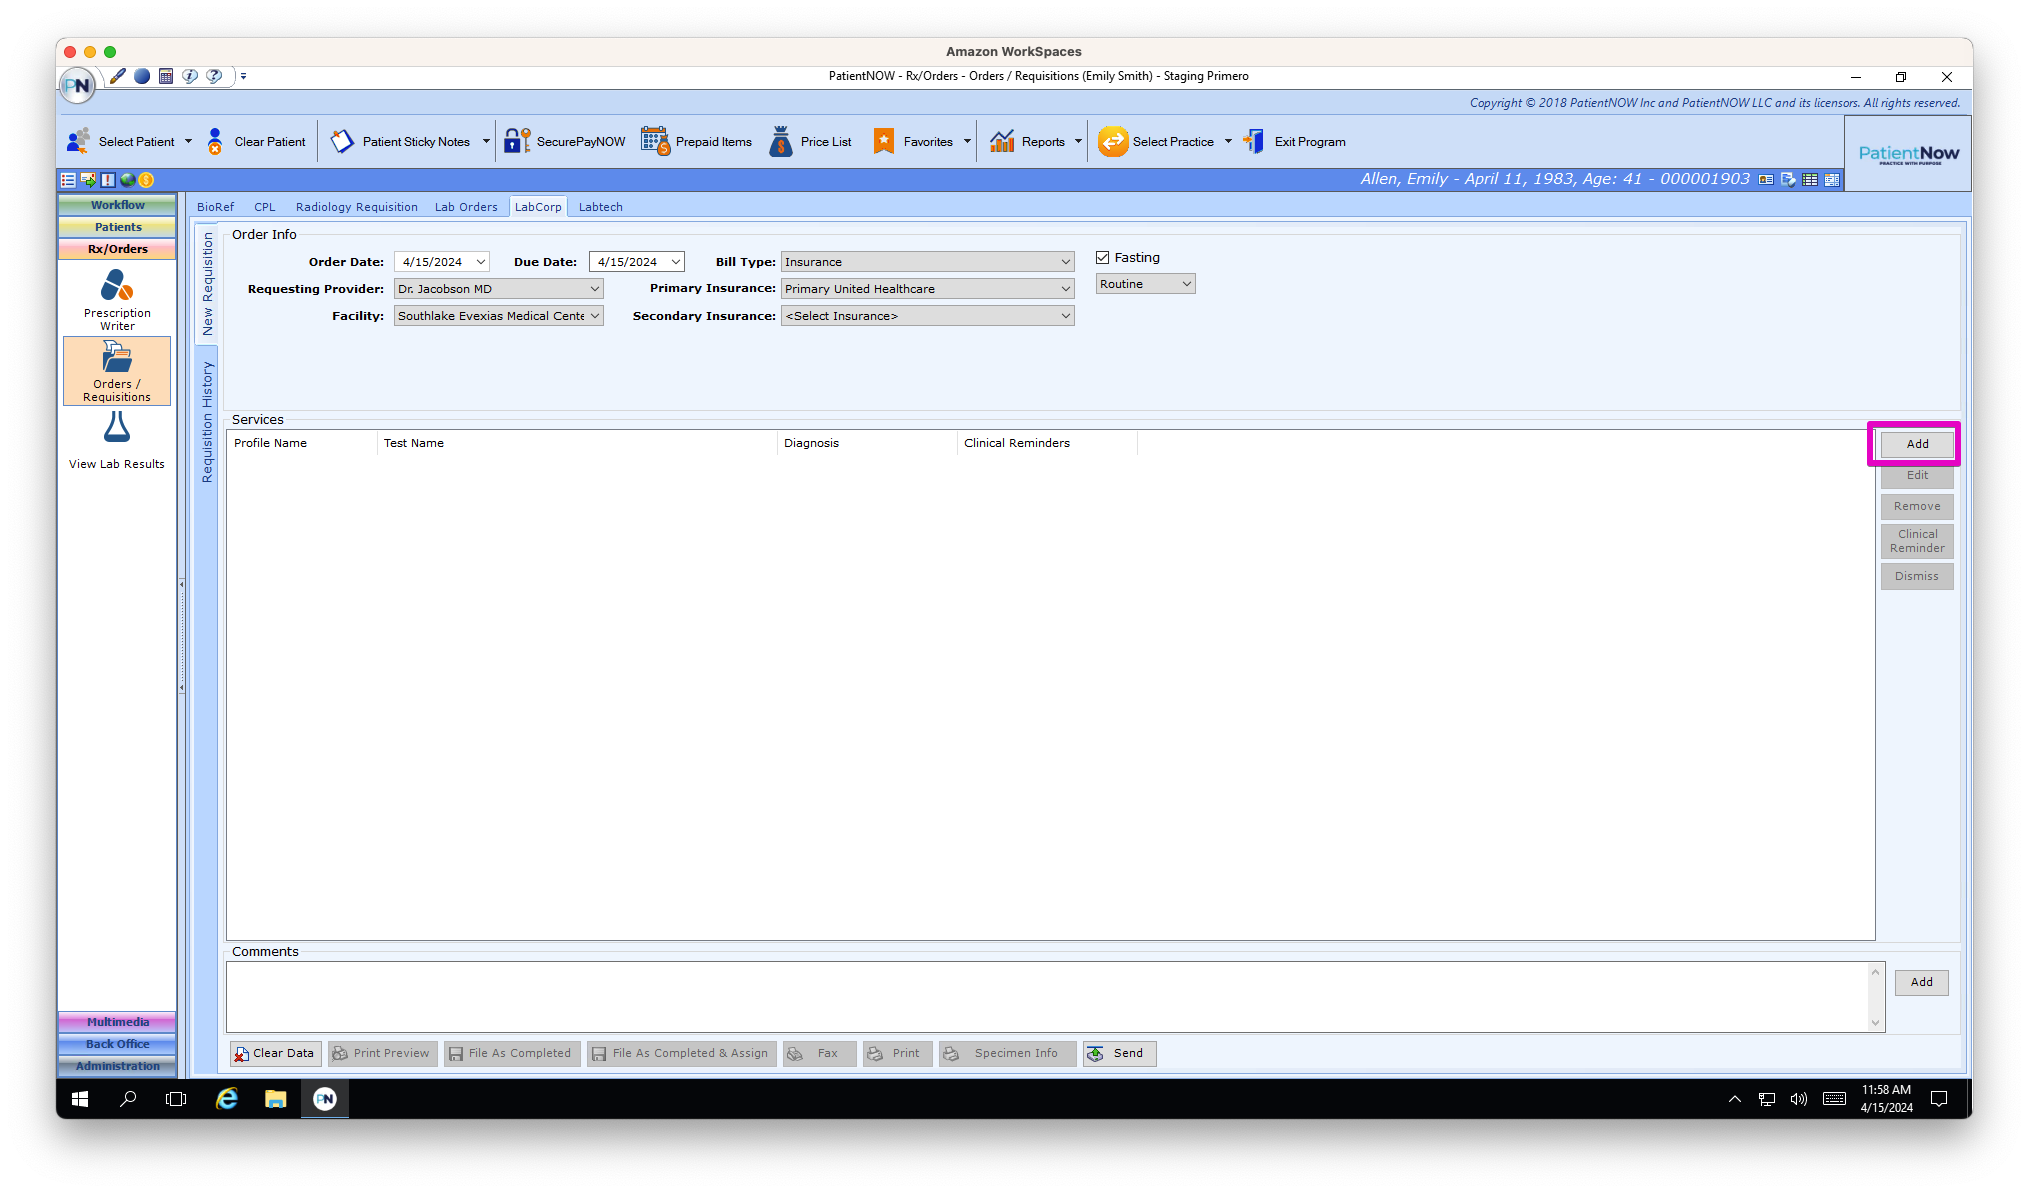2029x1193 pixels.
Task: Open the Secondary Insurance dropdown
Action: tap(1066, 315)
